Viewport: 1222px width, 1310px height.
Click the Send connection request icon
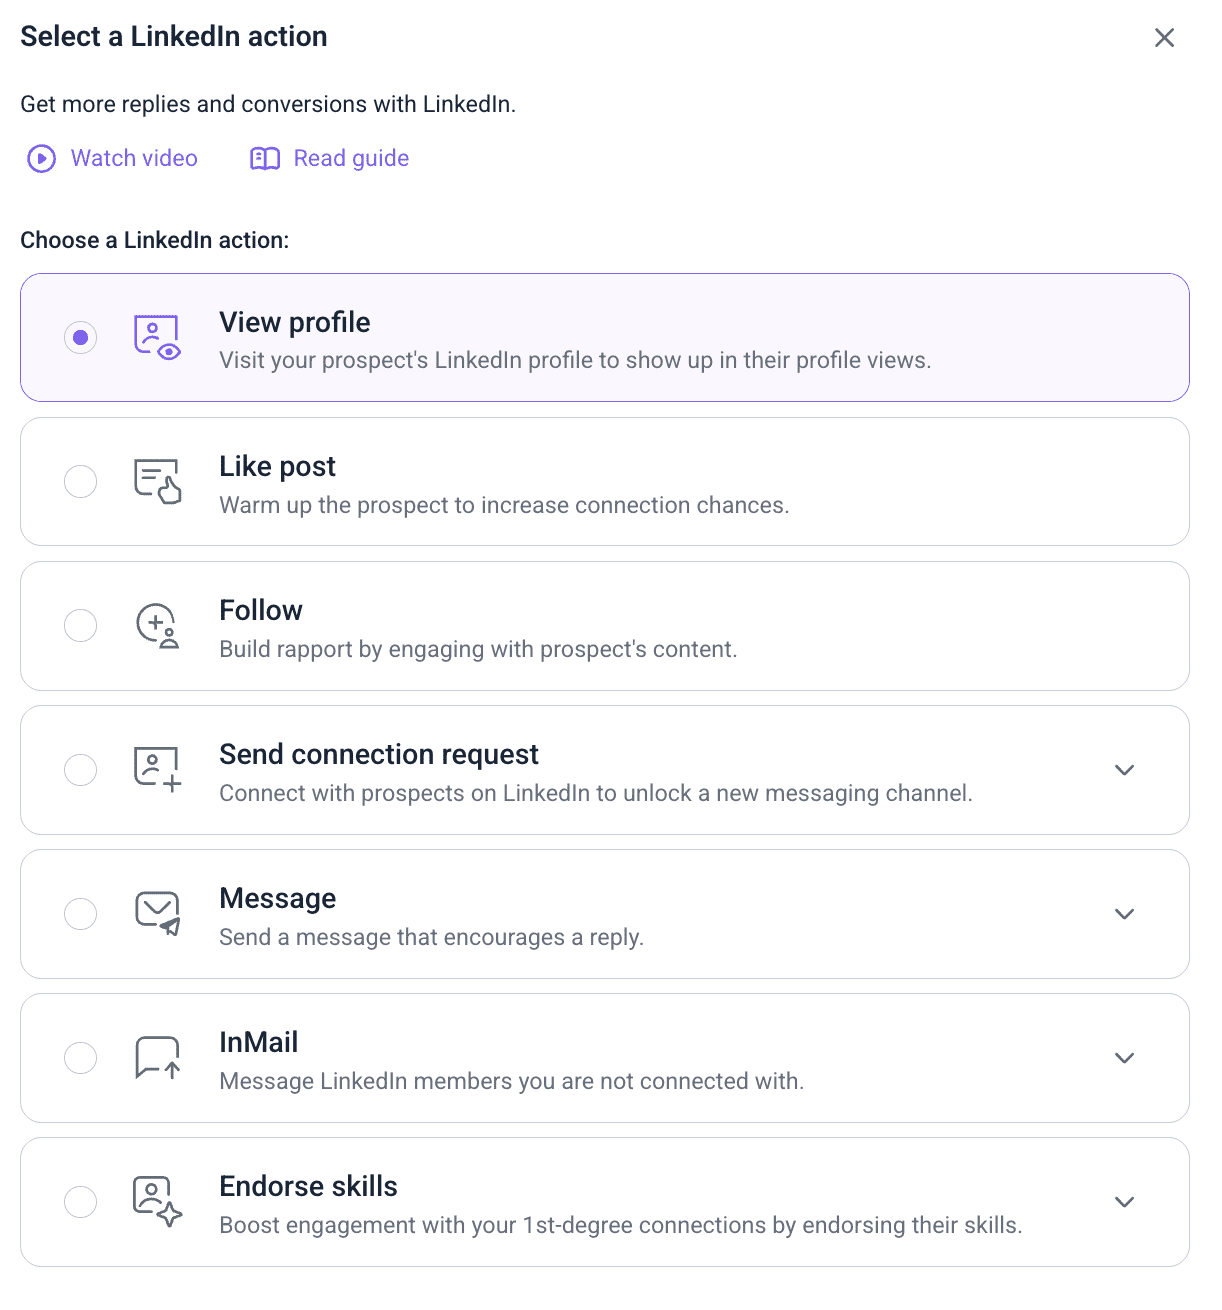[x=157, y=769]
